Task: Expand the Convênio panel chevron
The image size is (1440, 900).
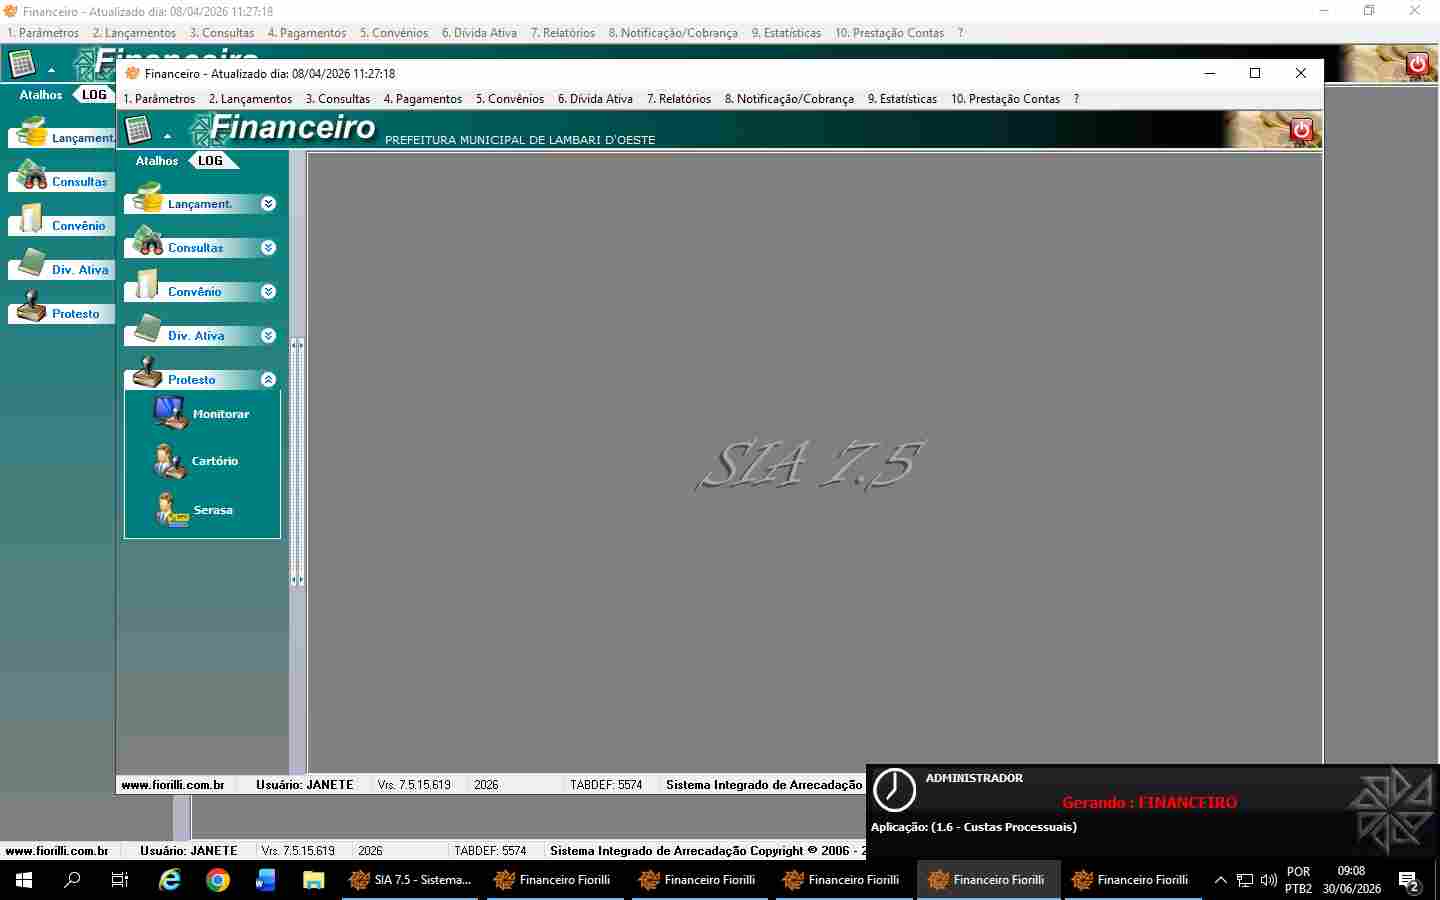Action: 268,292
